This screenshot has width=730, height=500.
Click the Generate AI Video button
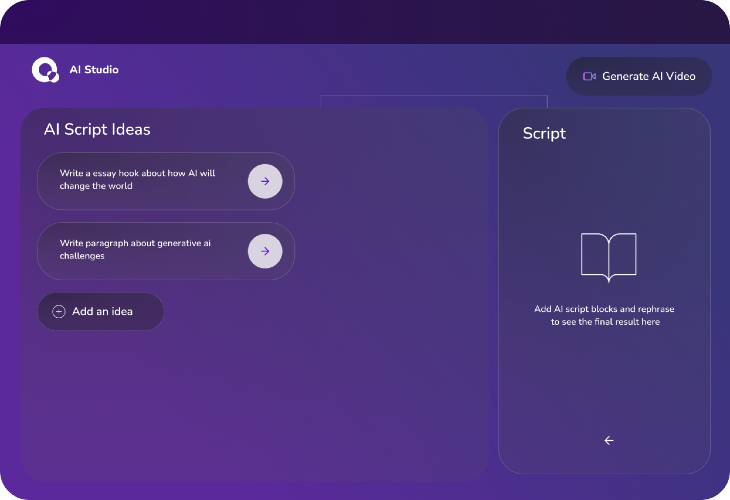click(639, 76)
